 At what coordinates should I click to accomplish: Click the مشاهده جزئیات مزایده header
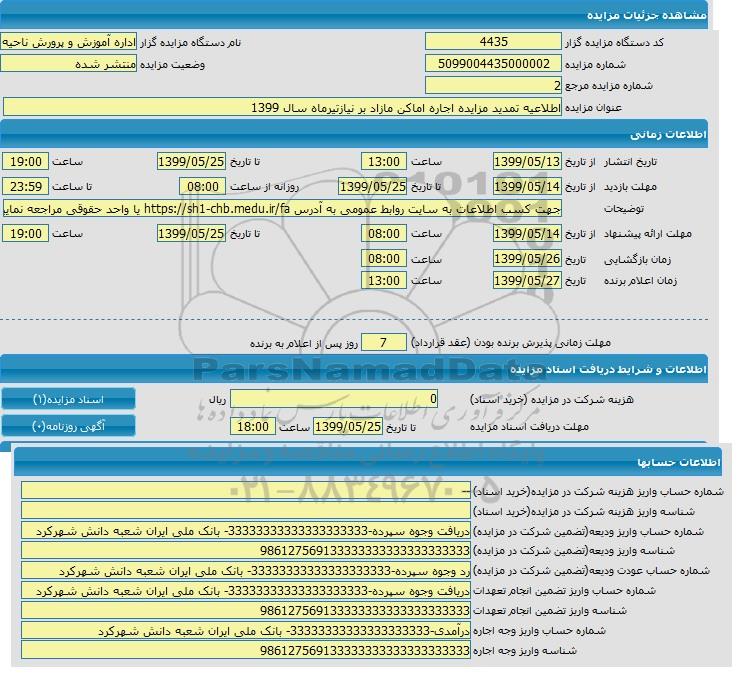[x=353, y=15]
